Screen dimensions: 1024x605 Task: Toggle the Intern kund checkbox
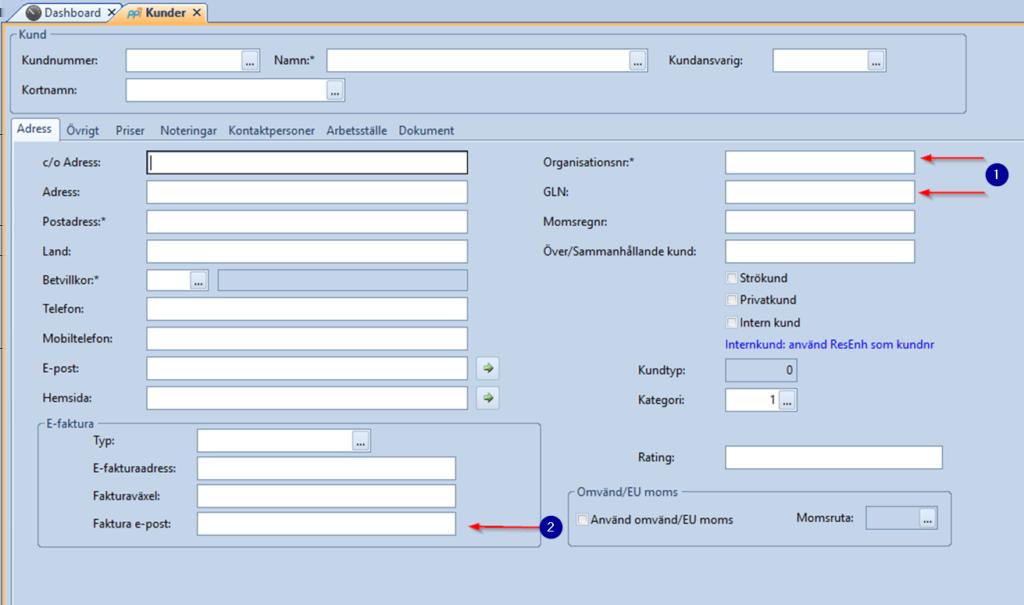[x=731, y=323]
